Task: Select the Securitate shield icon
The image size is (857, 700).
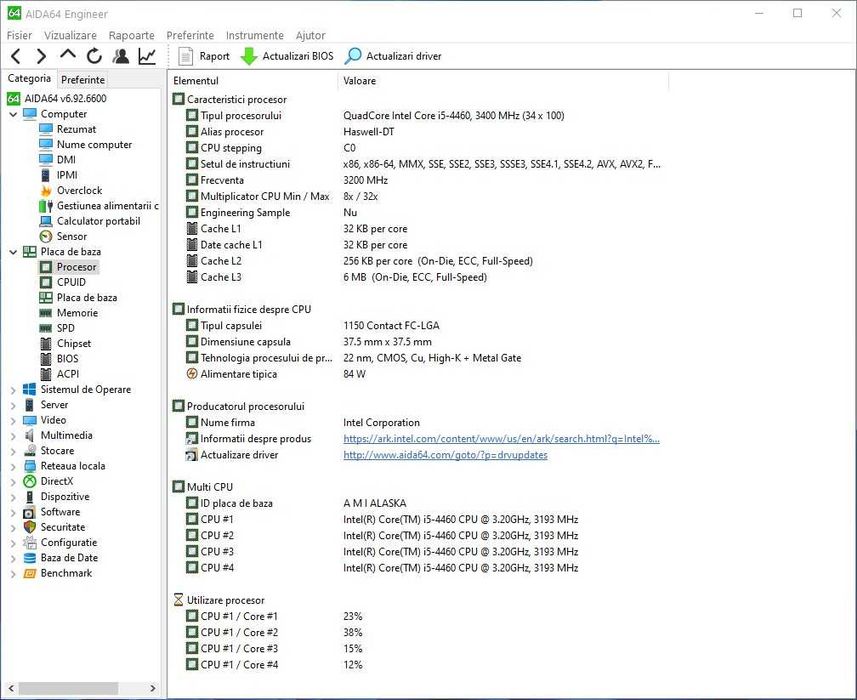Action: tap(30, 527)
